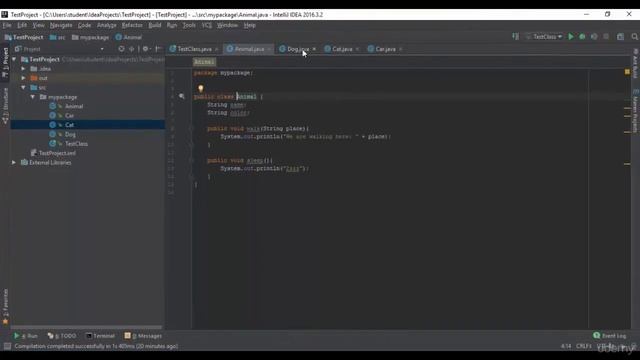The height and width of the screenshot is (360, 640).
Task: Click the Project panel horizontal scrollbar
Action: pos(87,327)
